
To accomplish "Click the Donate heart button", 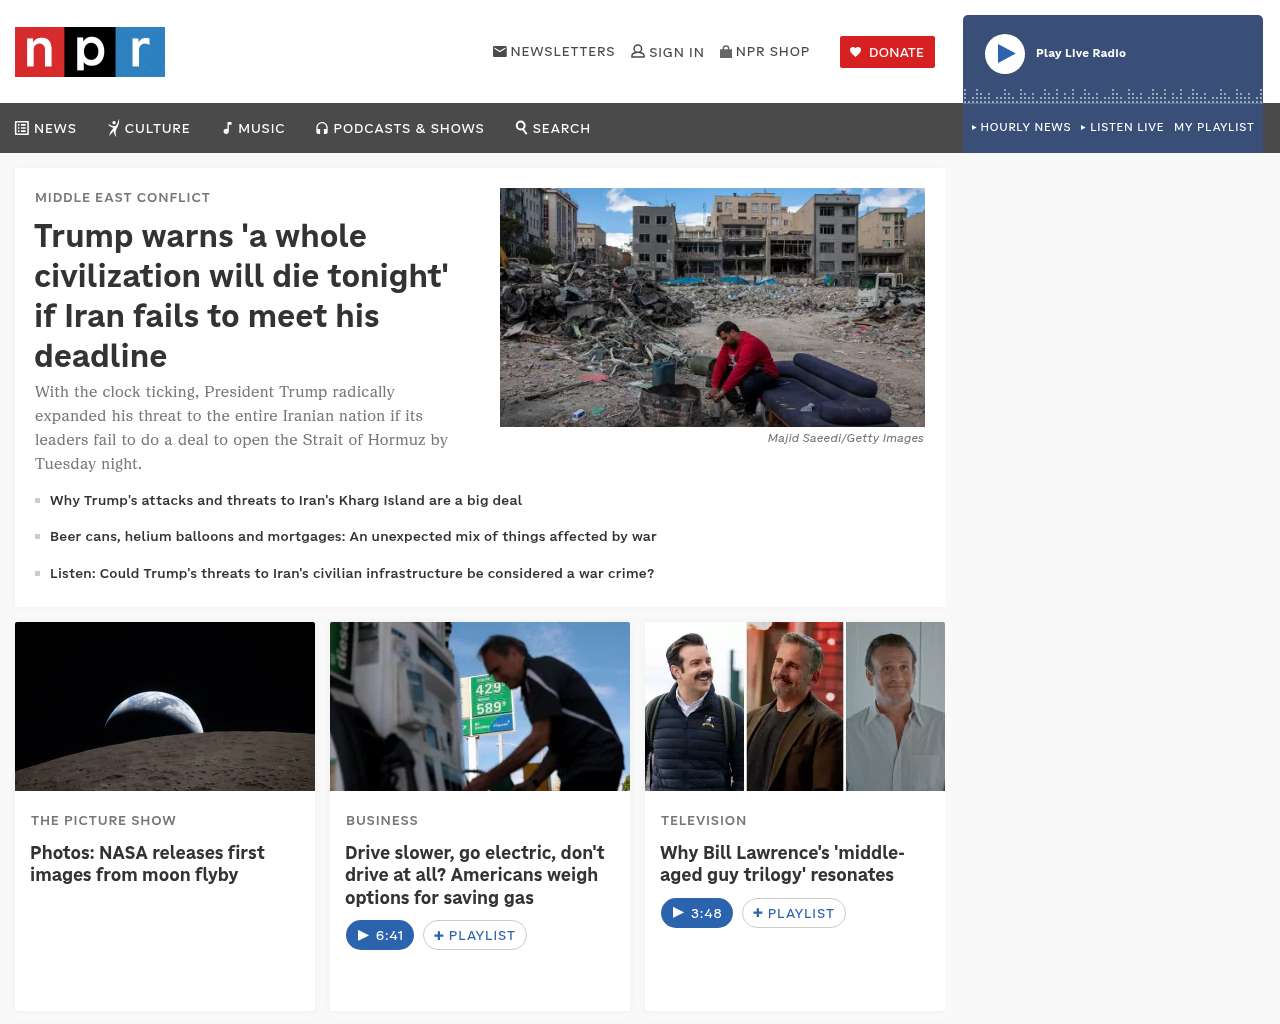I will 887,52.
